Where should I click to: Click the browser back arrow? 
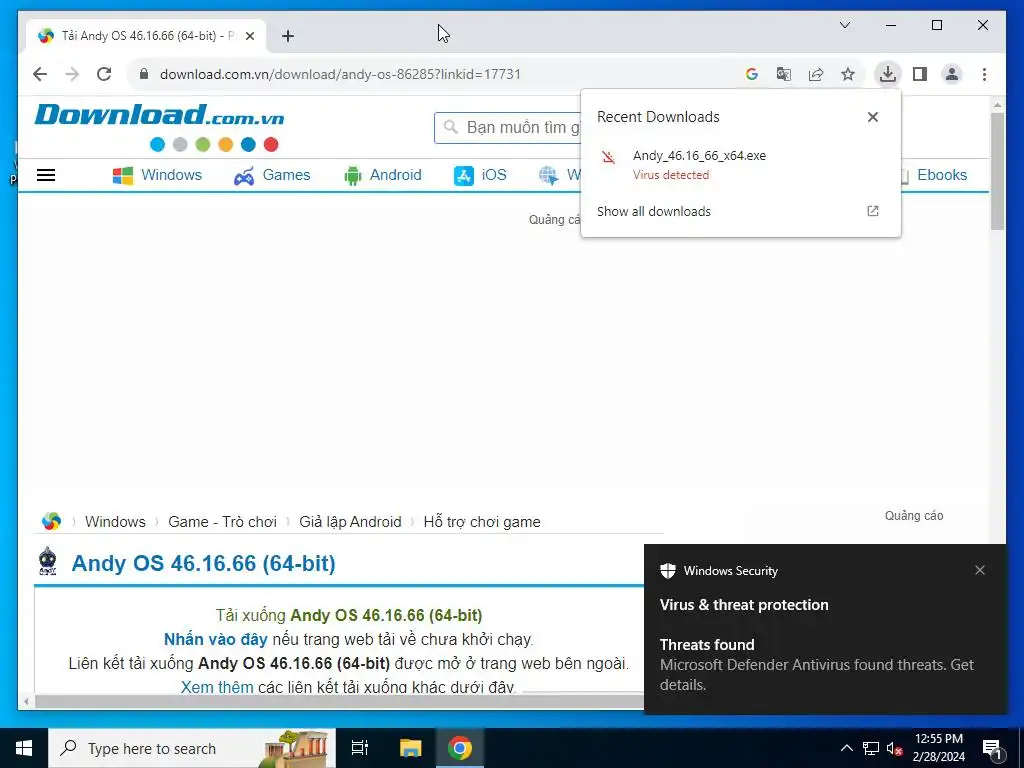click(x=40, y=74)
